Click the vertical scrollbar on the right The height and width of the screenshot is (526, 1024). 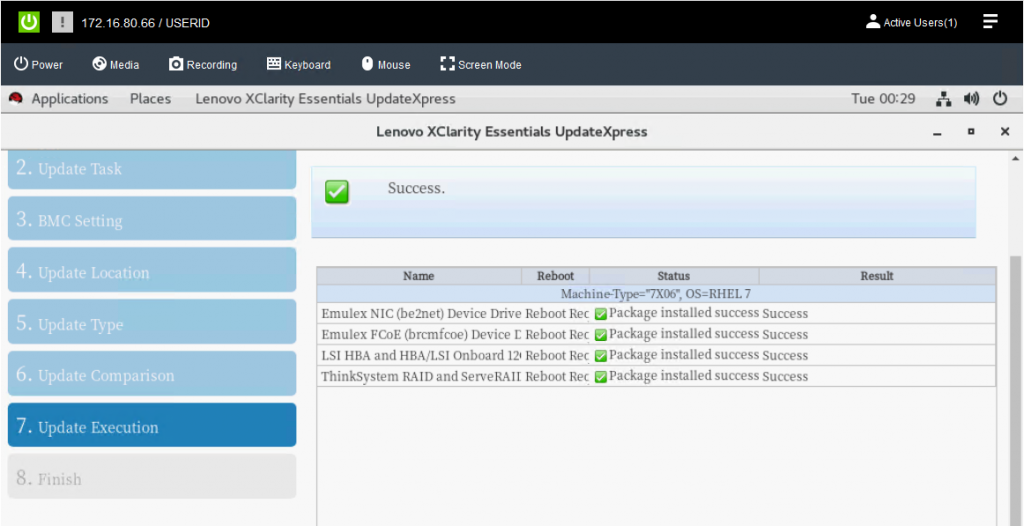pos(1017,390)
